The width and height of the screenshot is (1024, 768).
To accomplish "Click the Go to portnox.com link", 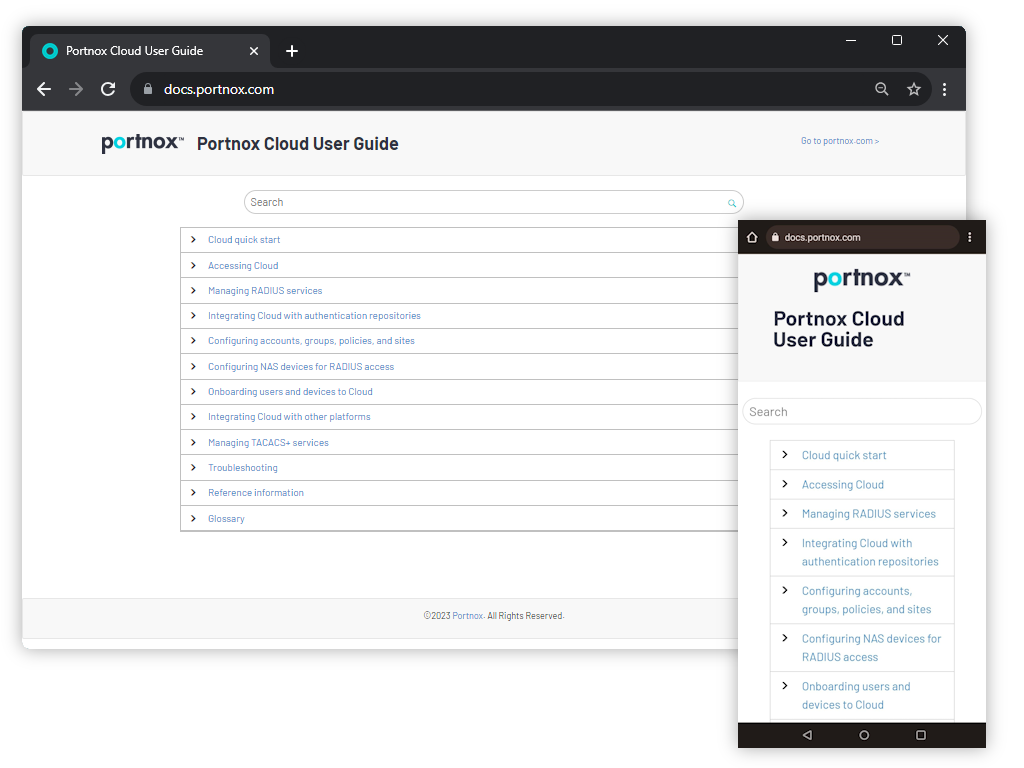I will point(840,141).
